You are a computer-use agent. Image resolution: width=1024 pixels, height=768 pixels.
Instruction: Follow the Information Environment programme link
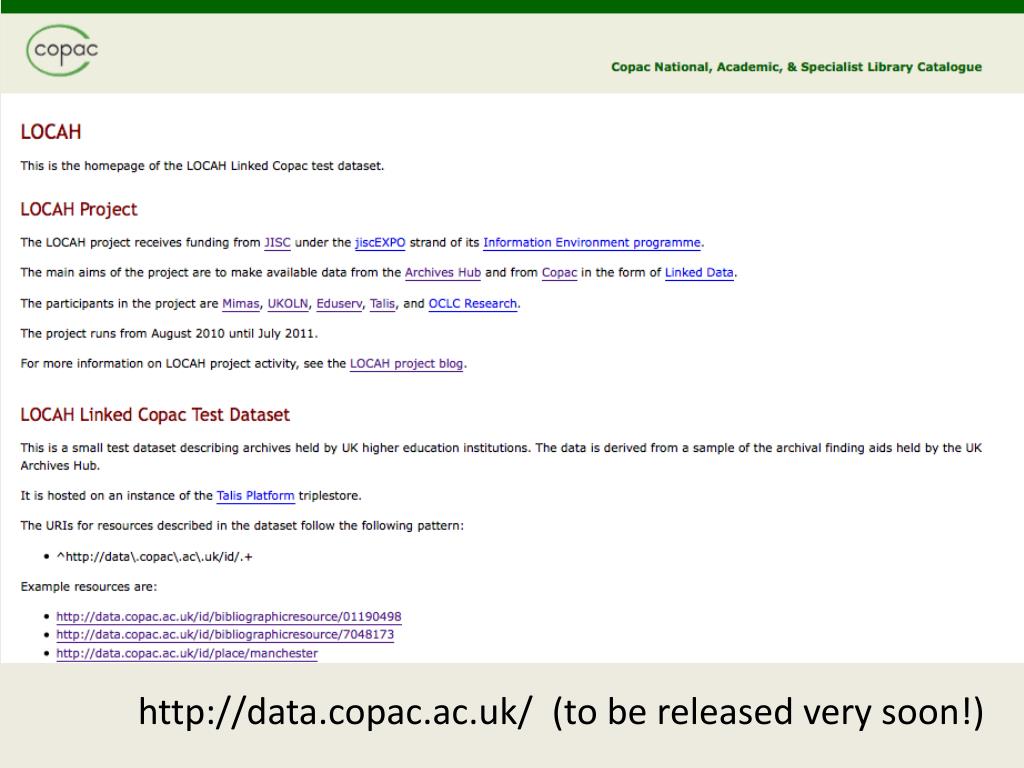[x=592, y=243]
